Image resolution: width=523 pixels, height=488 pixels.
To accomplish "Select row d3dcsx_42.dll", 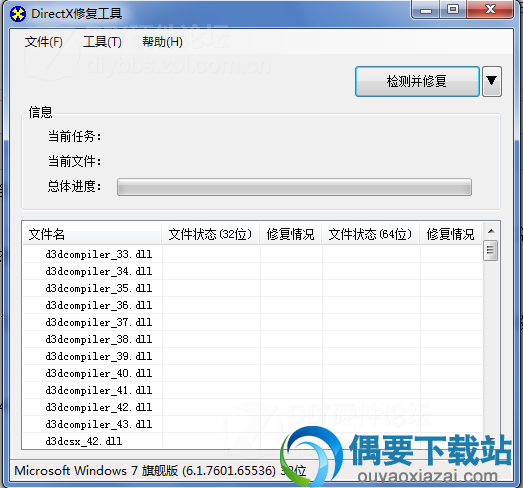I will coord(252,441).
